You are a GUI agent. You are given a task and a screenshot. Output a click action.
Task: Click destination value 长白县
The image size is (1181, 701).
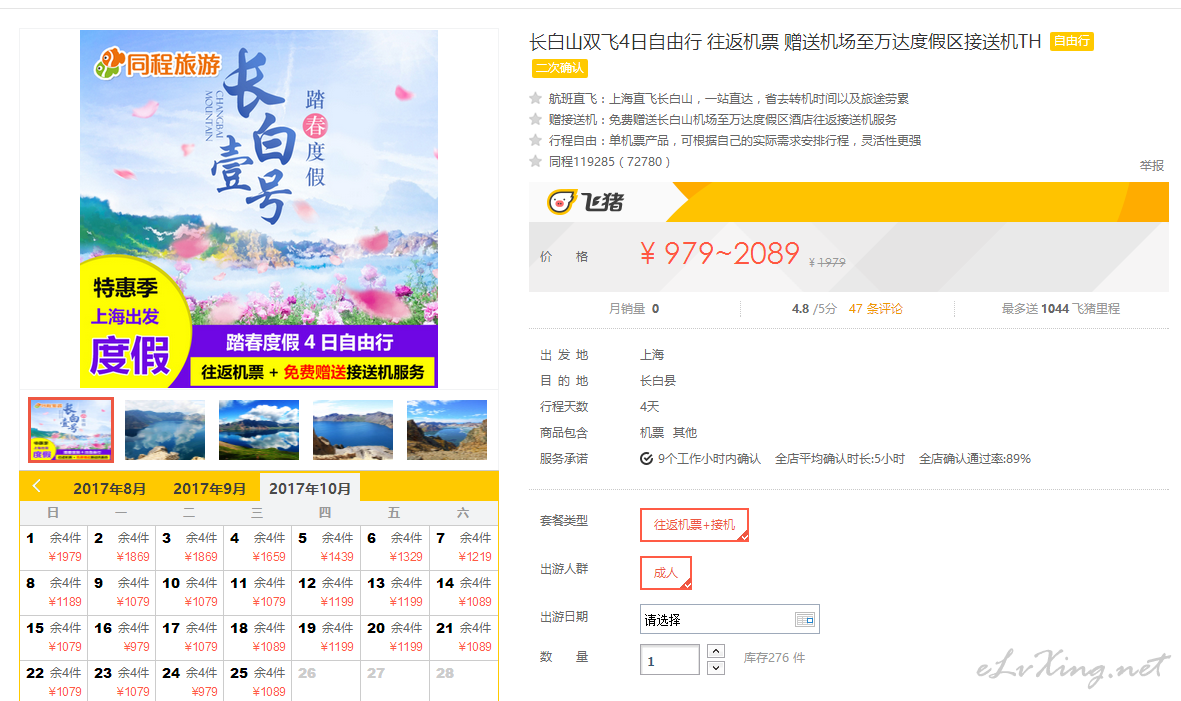click(658, 381)
